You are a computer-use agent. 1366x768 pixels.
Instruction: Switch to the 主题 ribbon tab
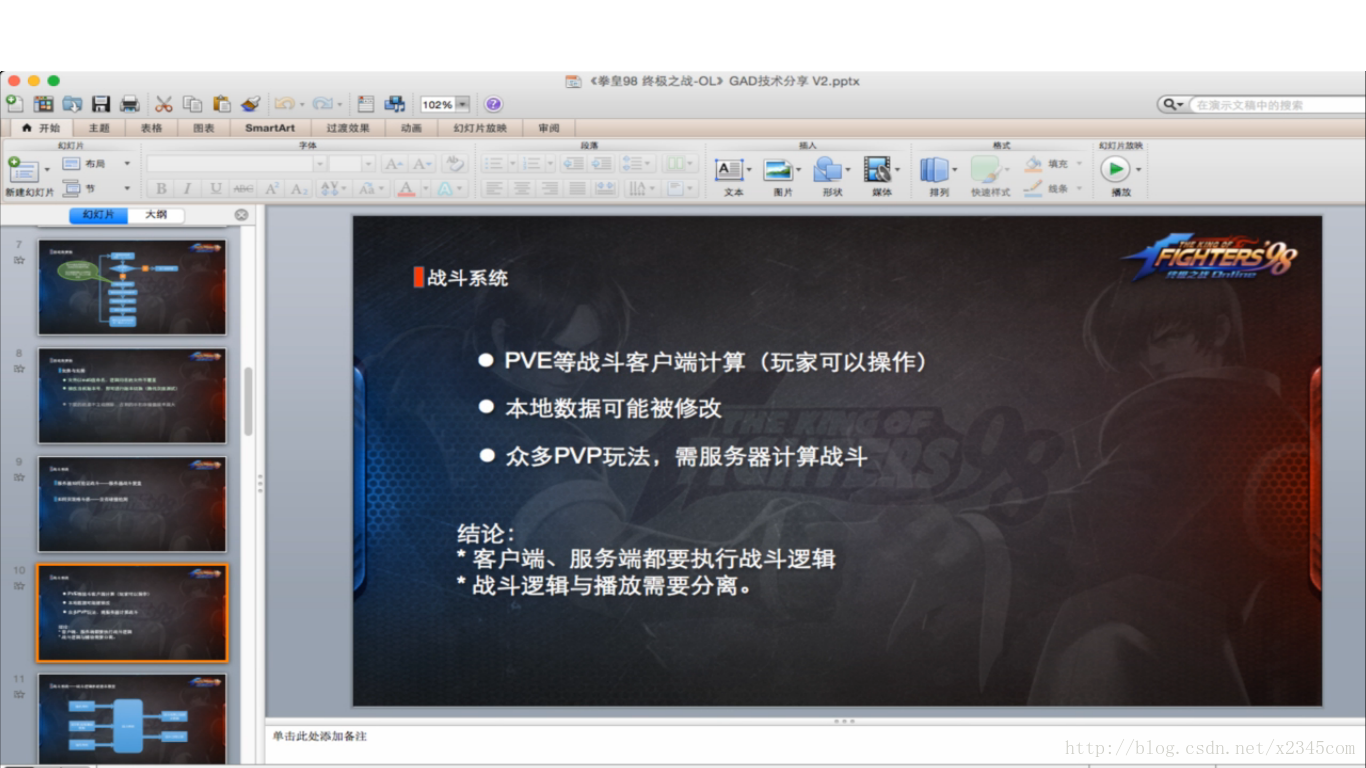click(x=99, y=128)
